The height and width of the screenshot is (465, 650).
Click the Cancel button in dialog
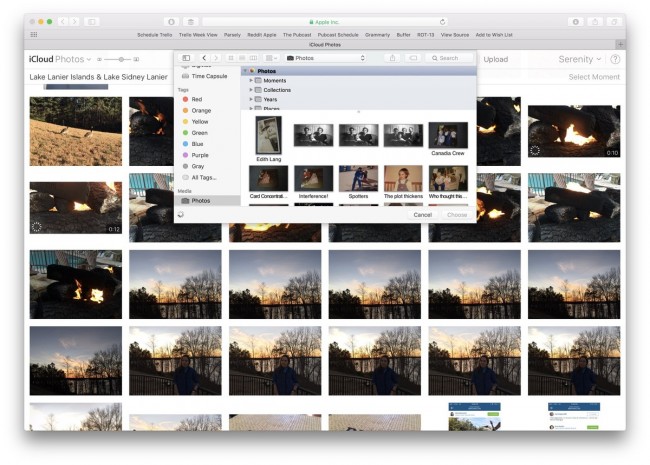click(422, 215)
